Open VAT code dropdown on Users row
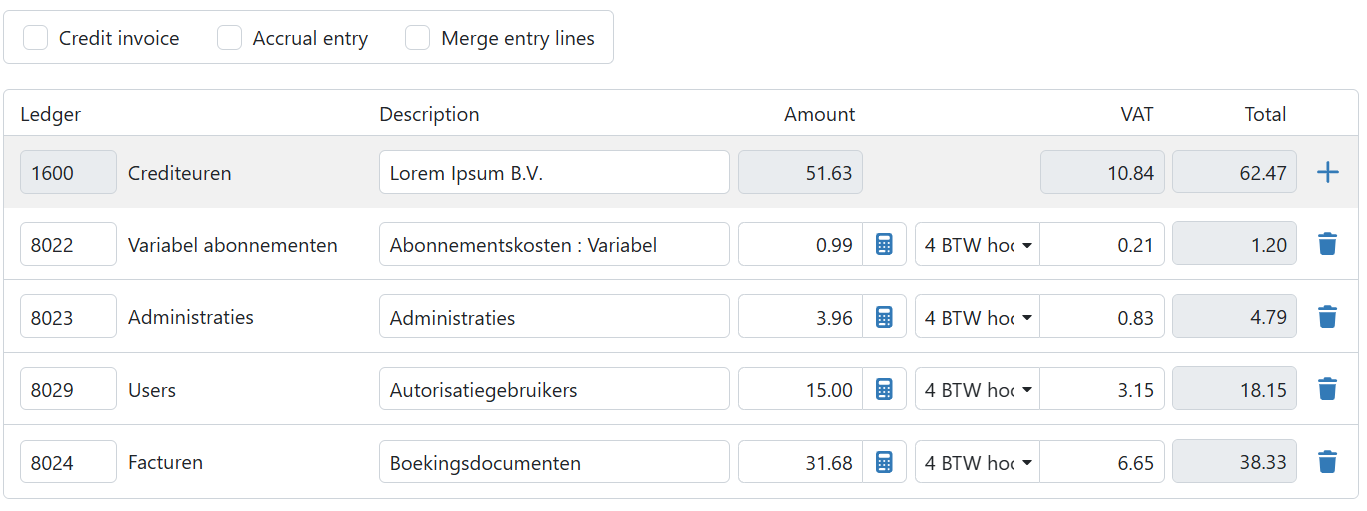This screenshot has height=511, width=1367. [x=977, y=389]
